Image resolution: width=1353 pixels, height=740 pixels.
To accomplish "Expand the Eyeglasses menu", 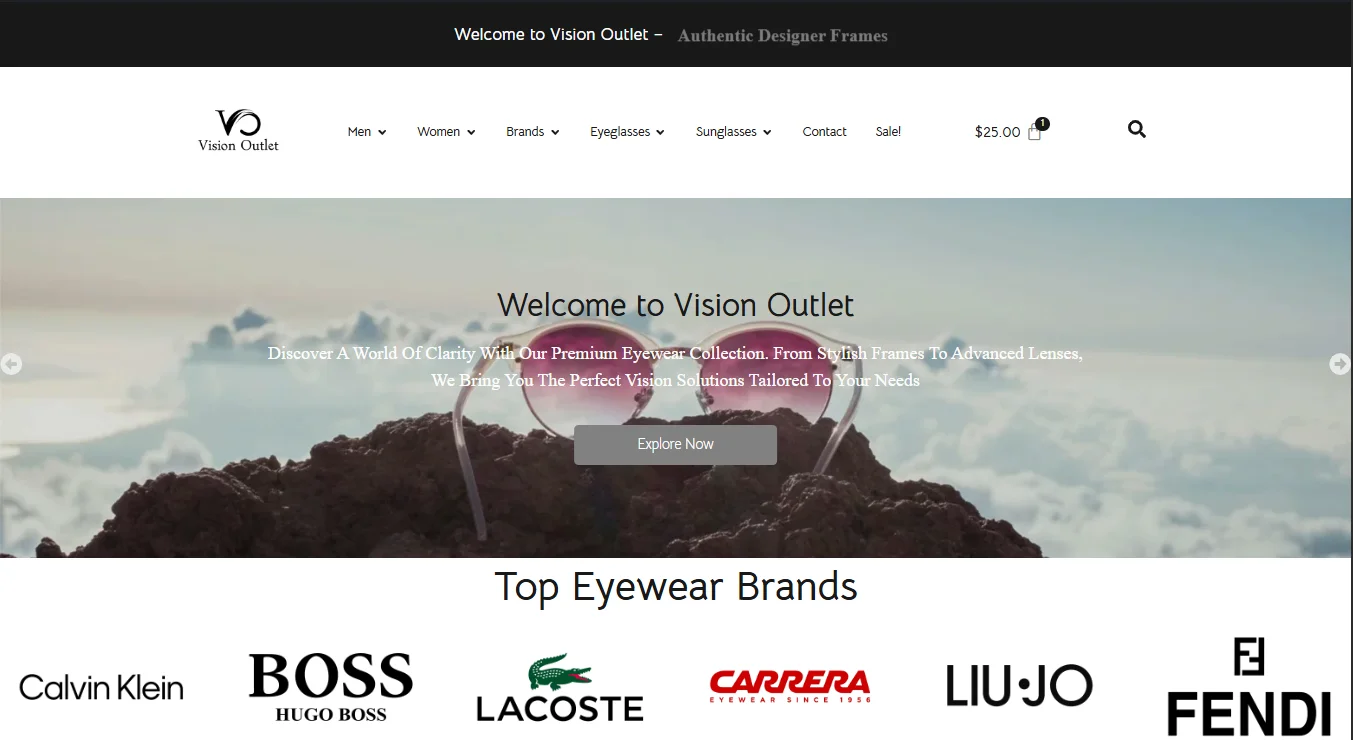I will coord(627,132).
